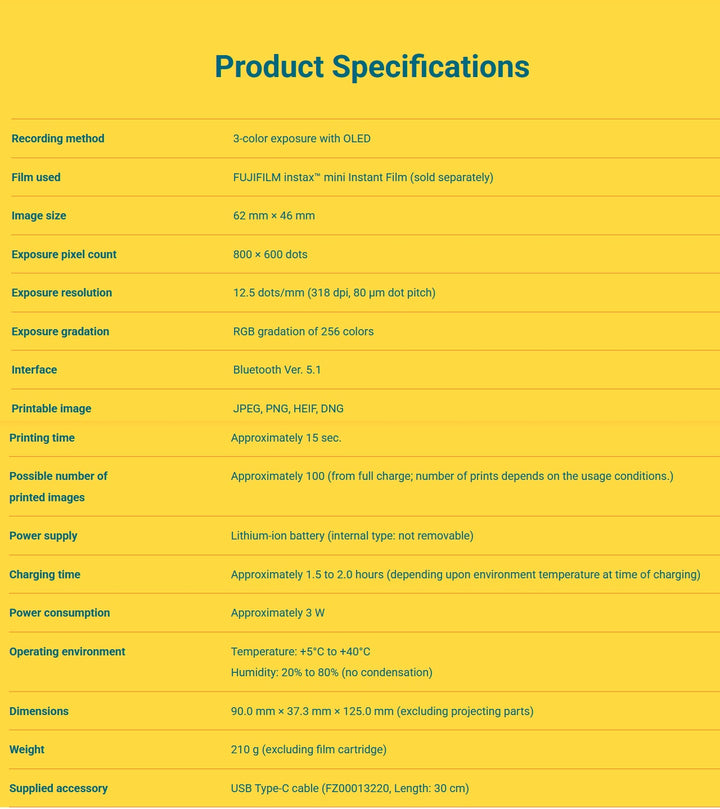Click the 210 g weight value

coord(308,750)
